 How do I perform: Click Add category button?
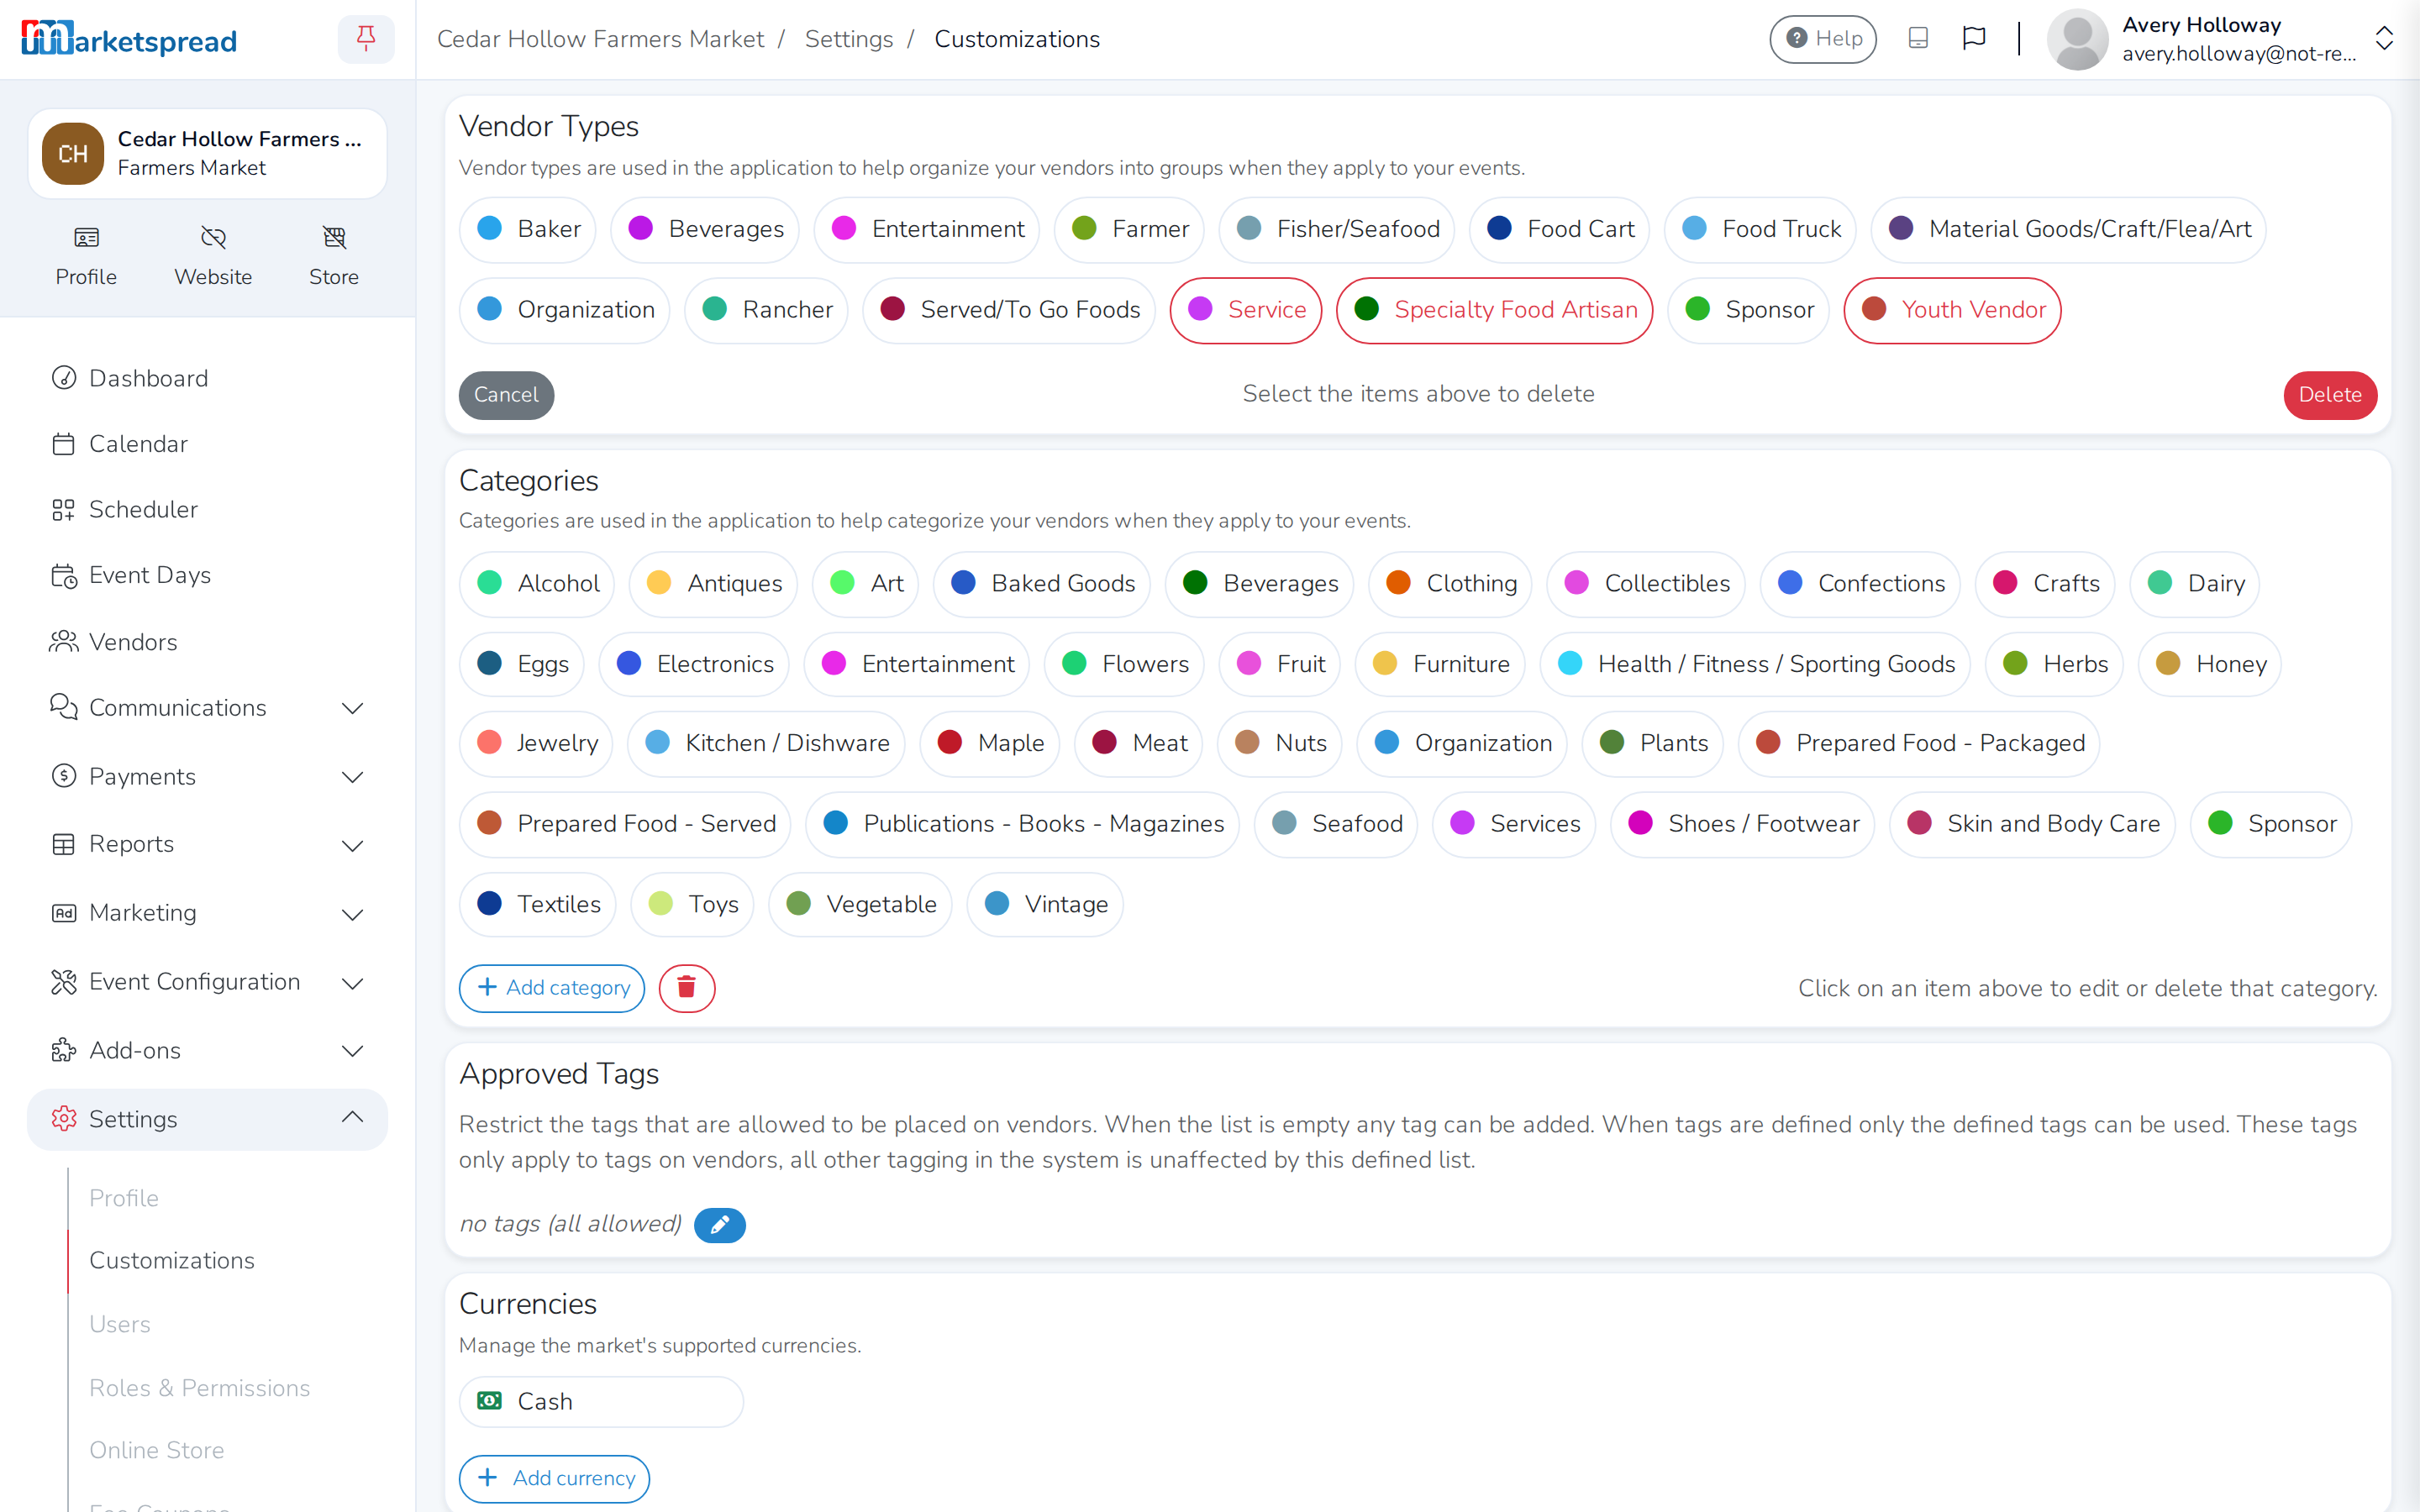coord(551,988)
